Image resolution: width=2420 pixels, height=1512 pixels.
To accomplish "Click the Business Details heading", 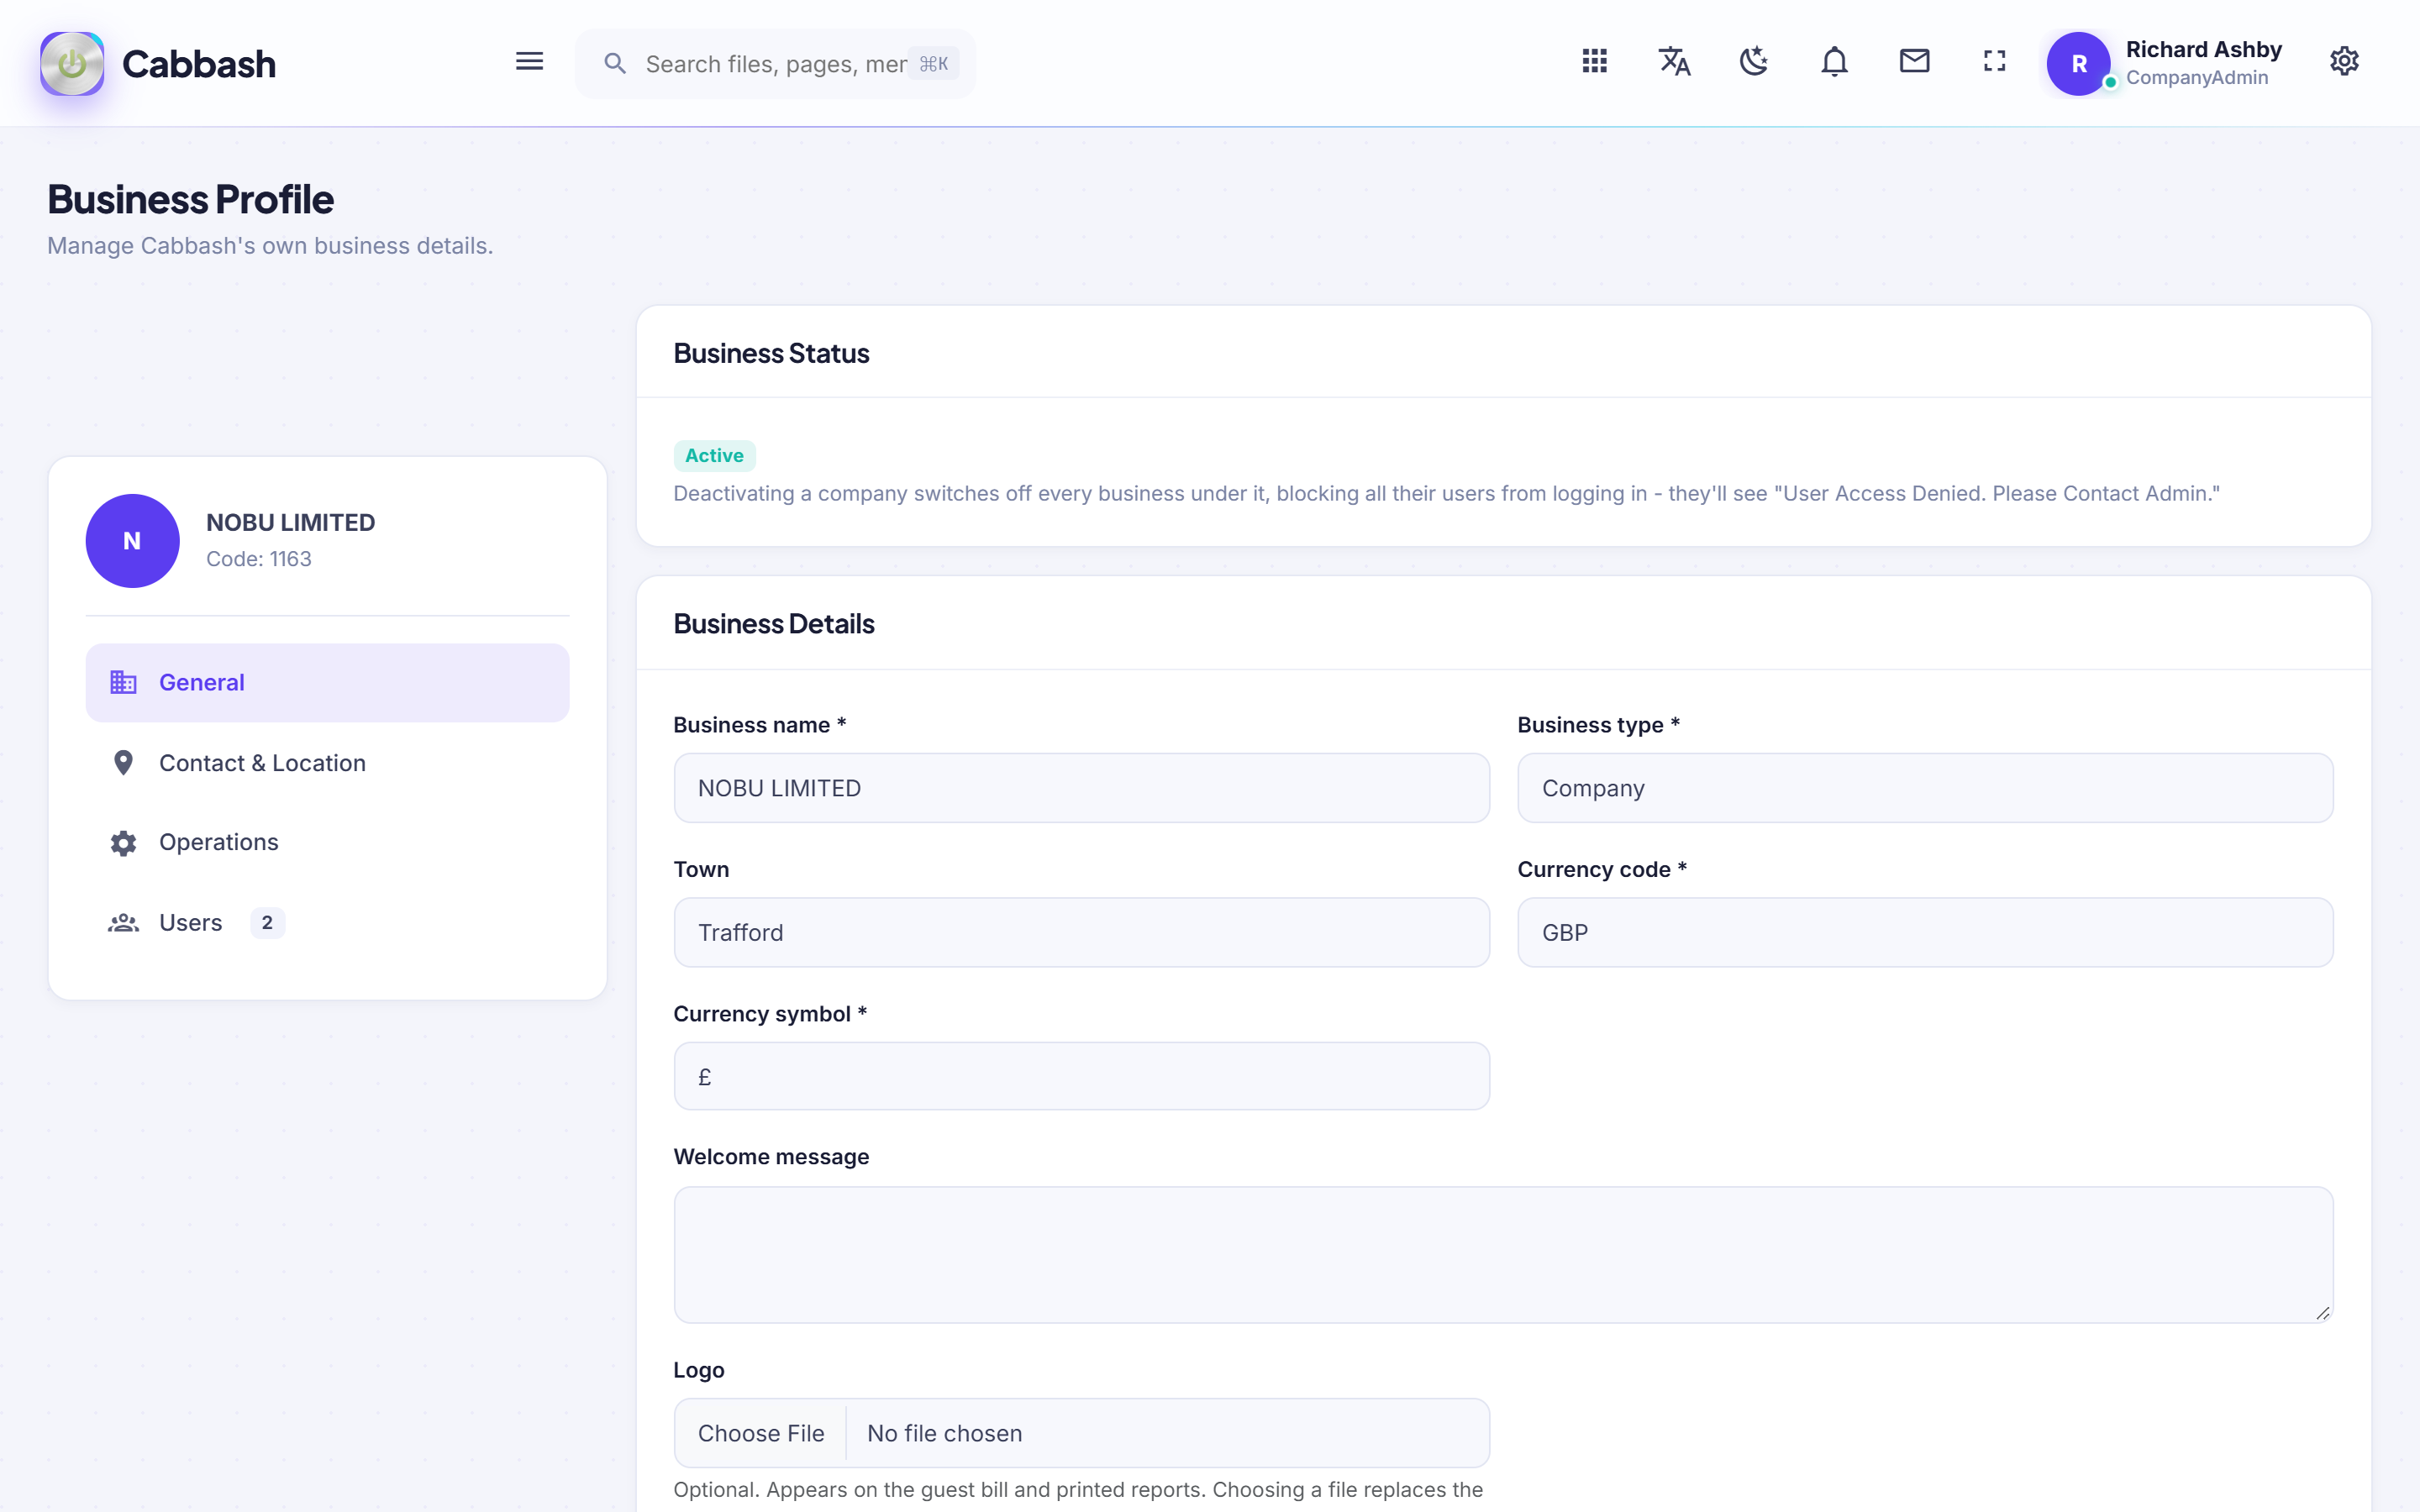I will pyautogui.click(x=774, y=623).
